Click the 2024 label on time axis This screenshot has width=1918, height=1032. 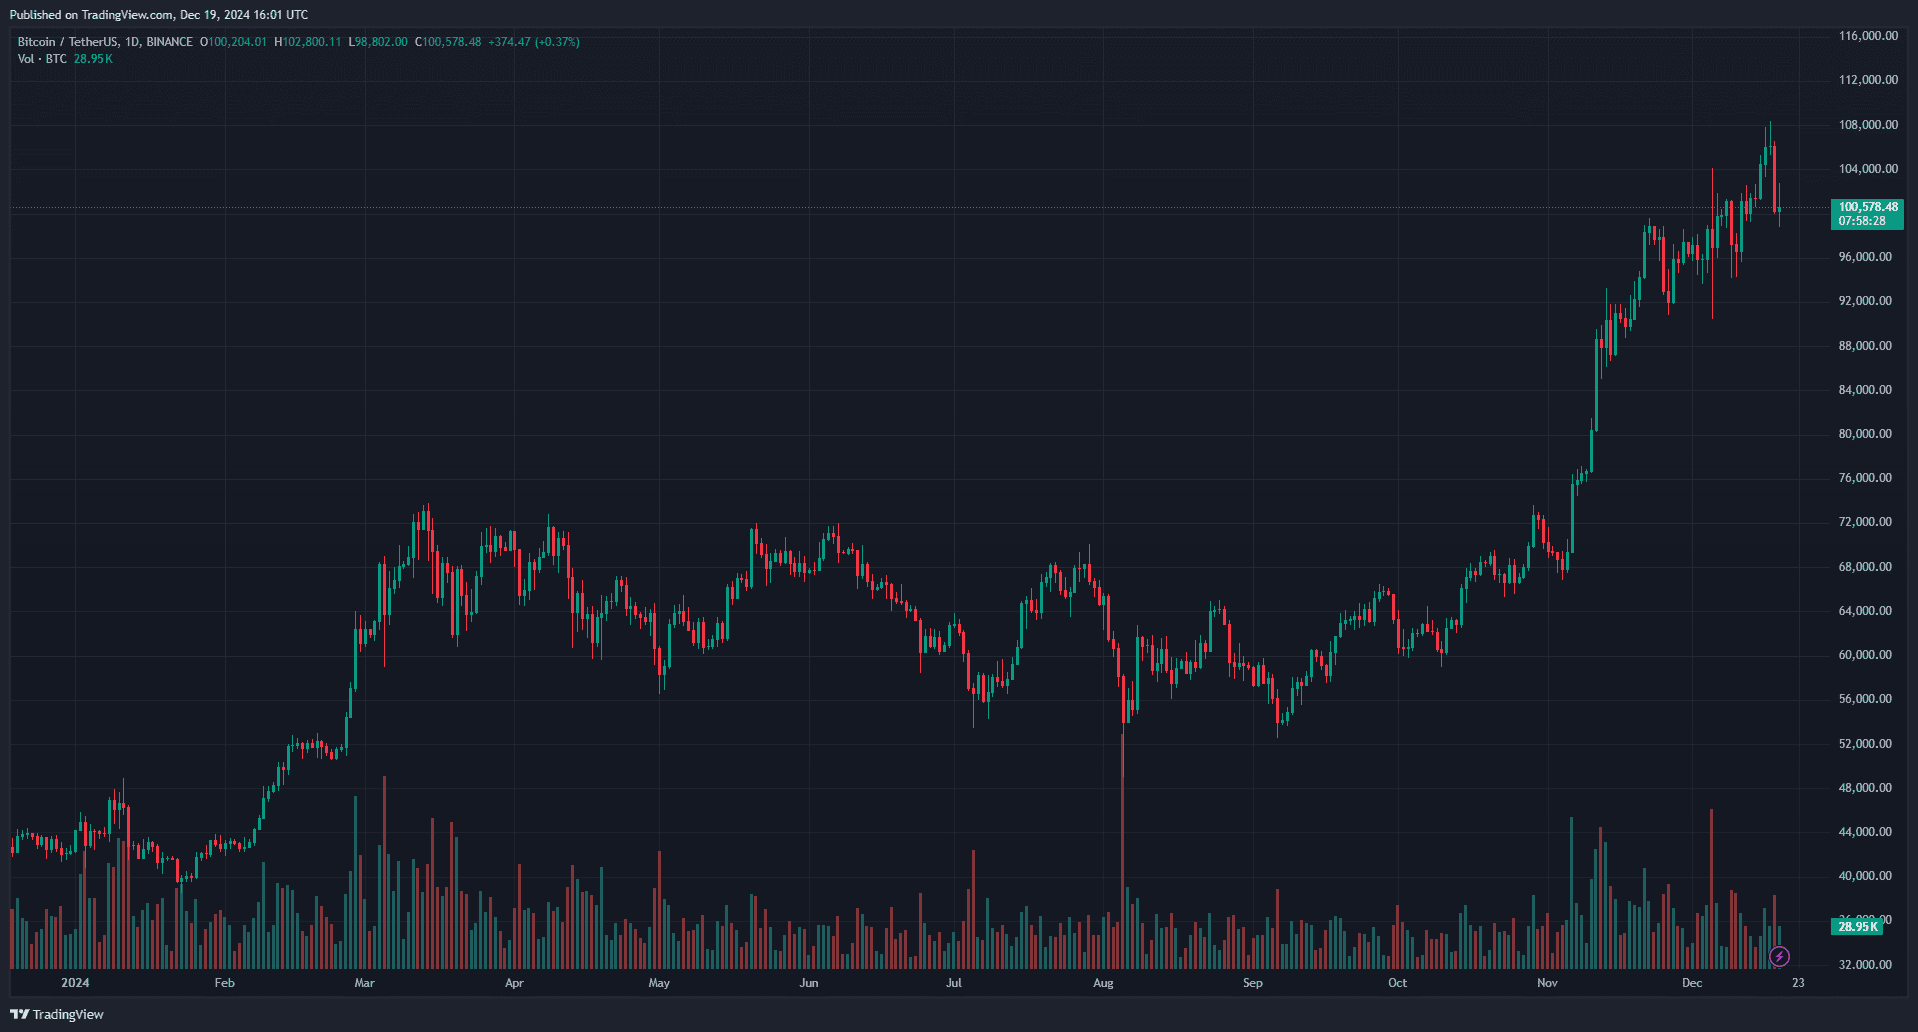pyautogui.click(x=75, y=983)
